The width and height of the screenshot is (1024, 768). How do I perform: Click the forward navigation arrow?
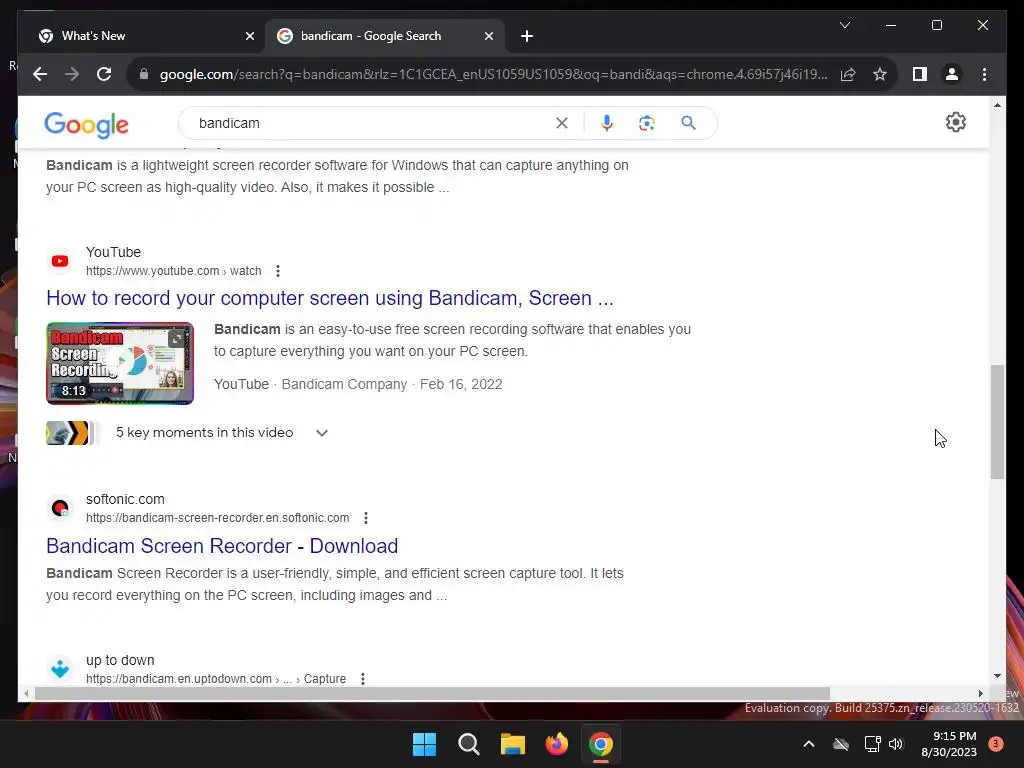pos(72,74)
